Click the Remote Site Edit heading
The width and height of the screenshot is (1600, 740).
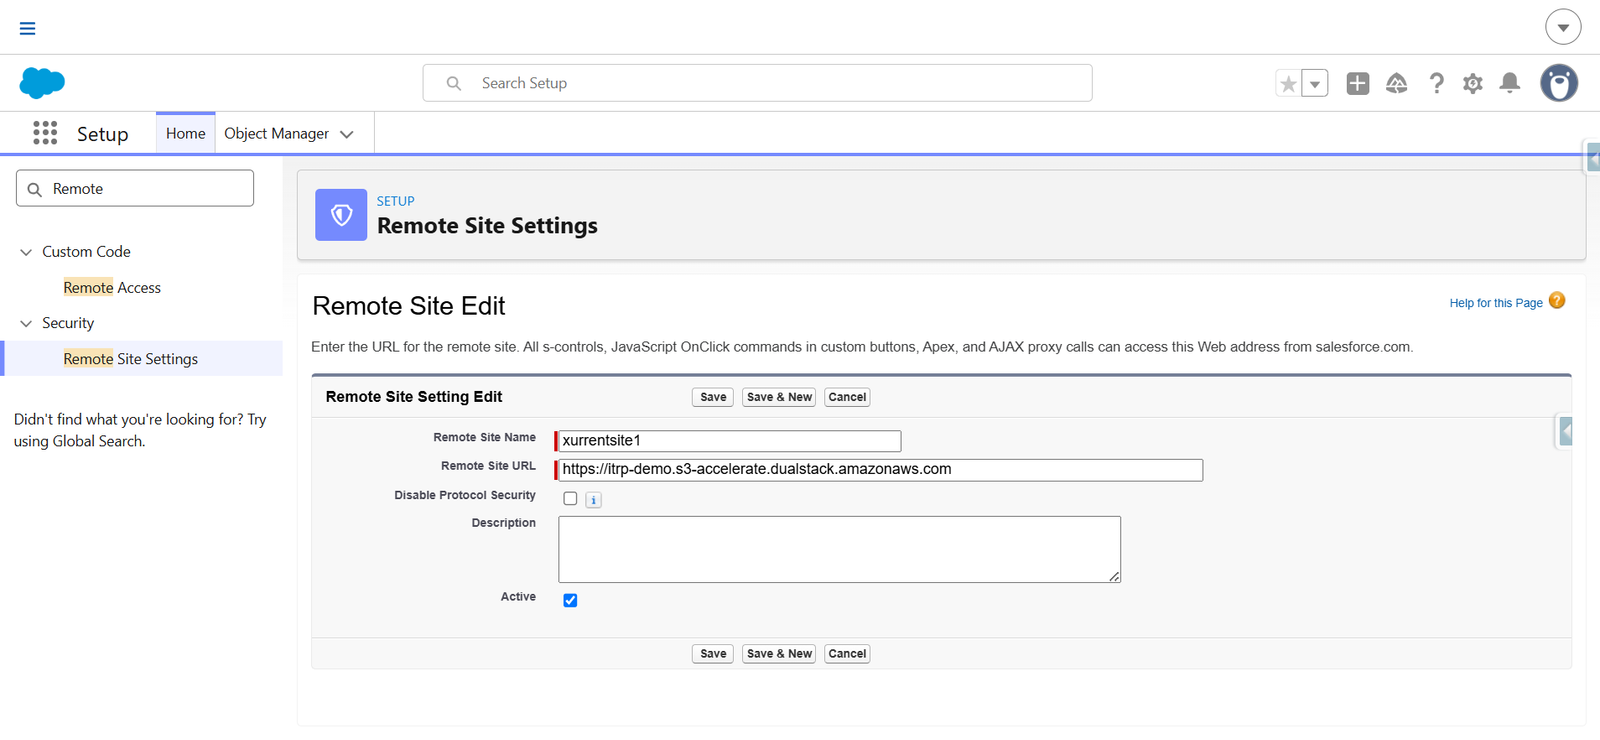pyautogui.click(x=408, y=306)
